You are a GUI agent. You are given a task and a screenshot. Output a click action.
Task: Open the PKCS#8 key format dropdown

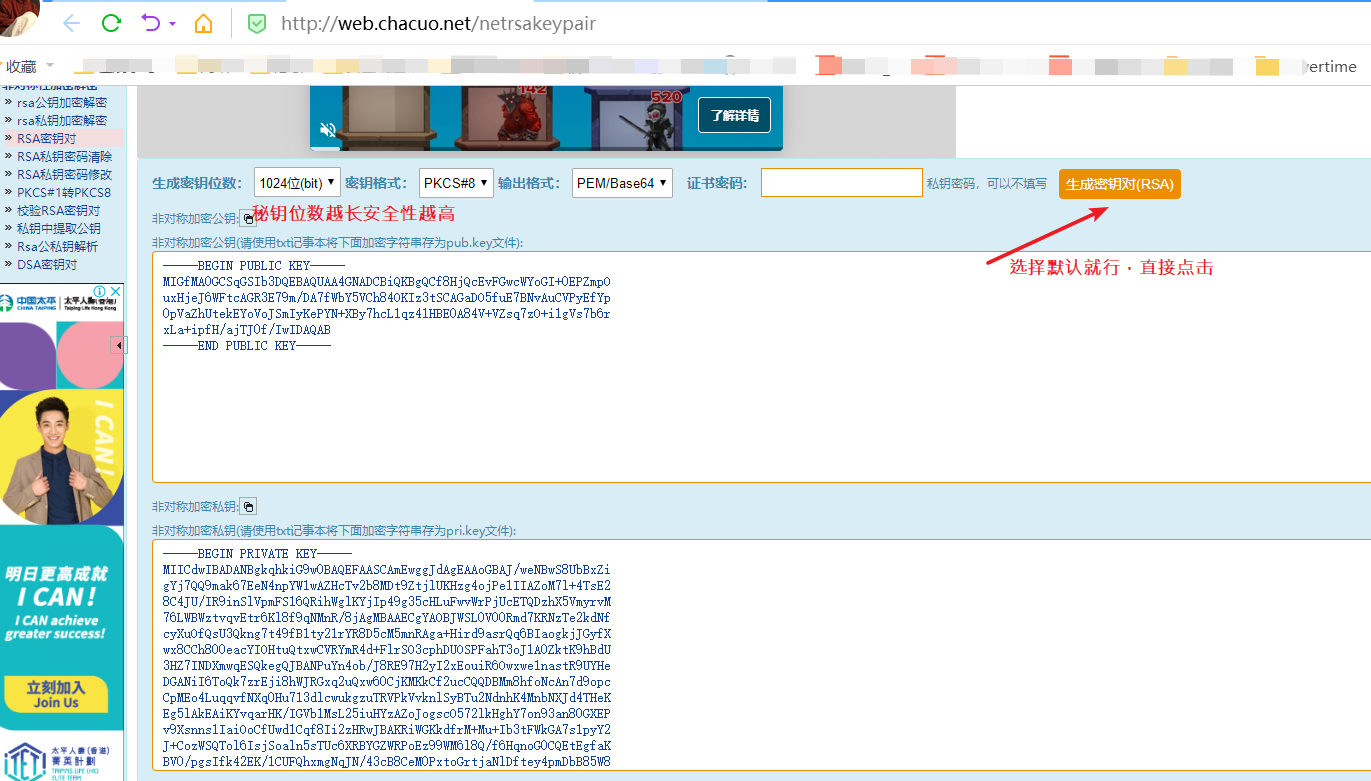(x=456, y=183)
